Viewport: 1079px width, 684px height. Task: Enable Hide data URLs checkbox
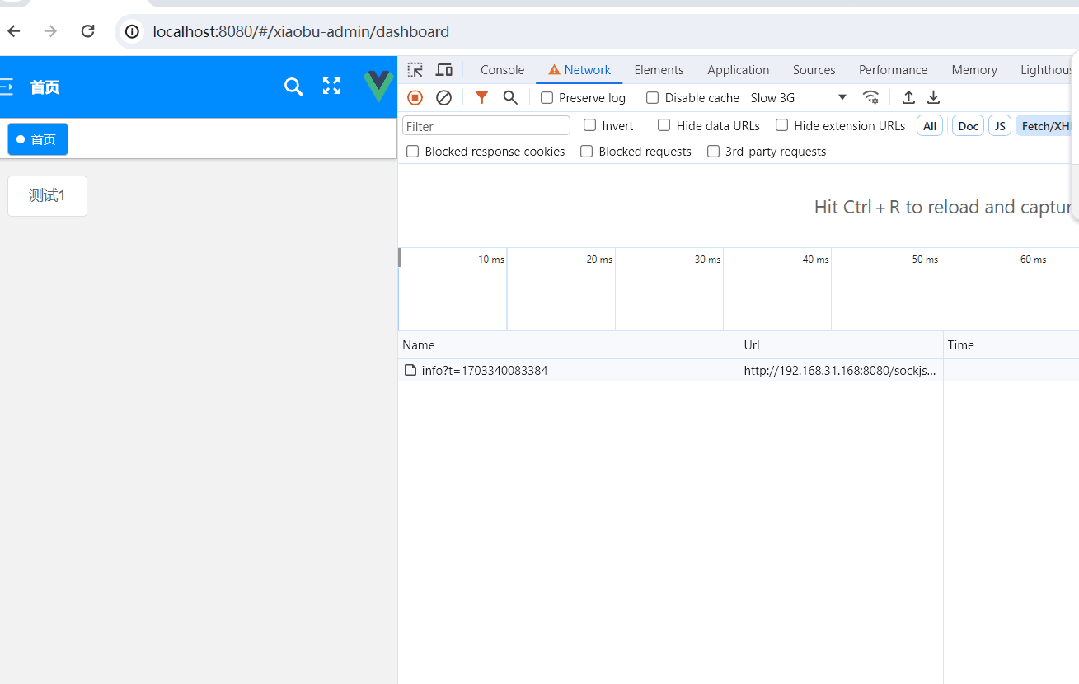coord(664,125)
